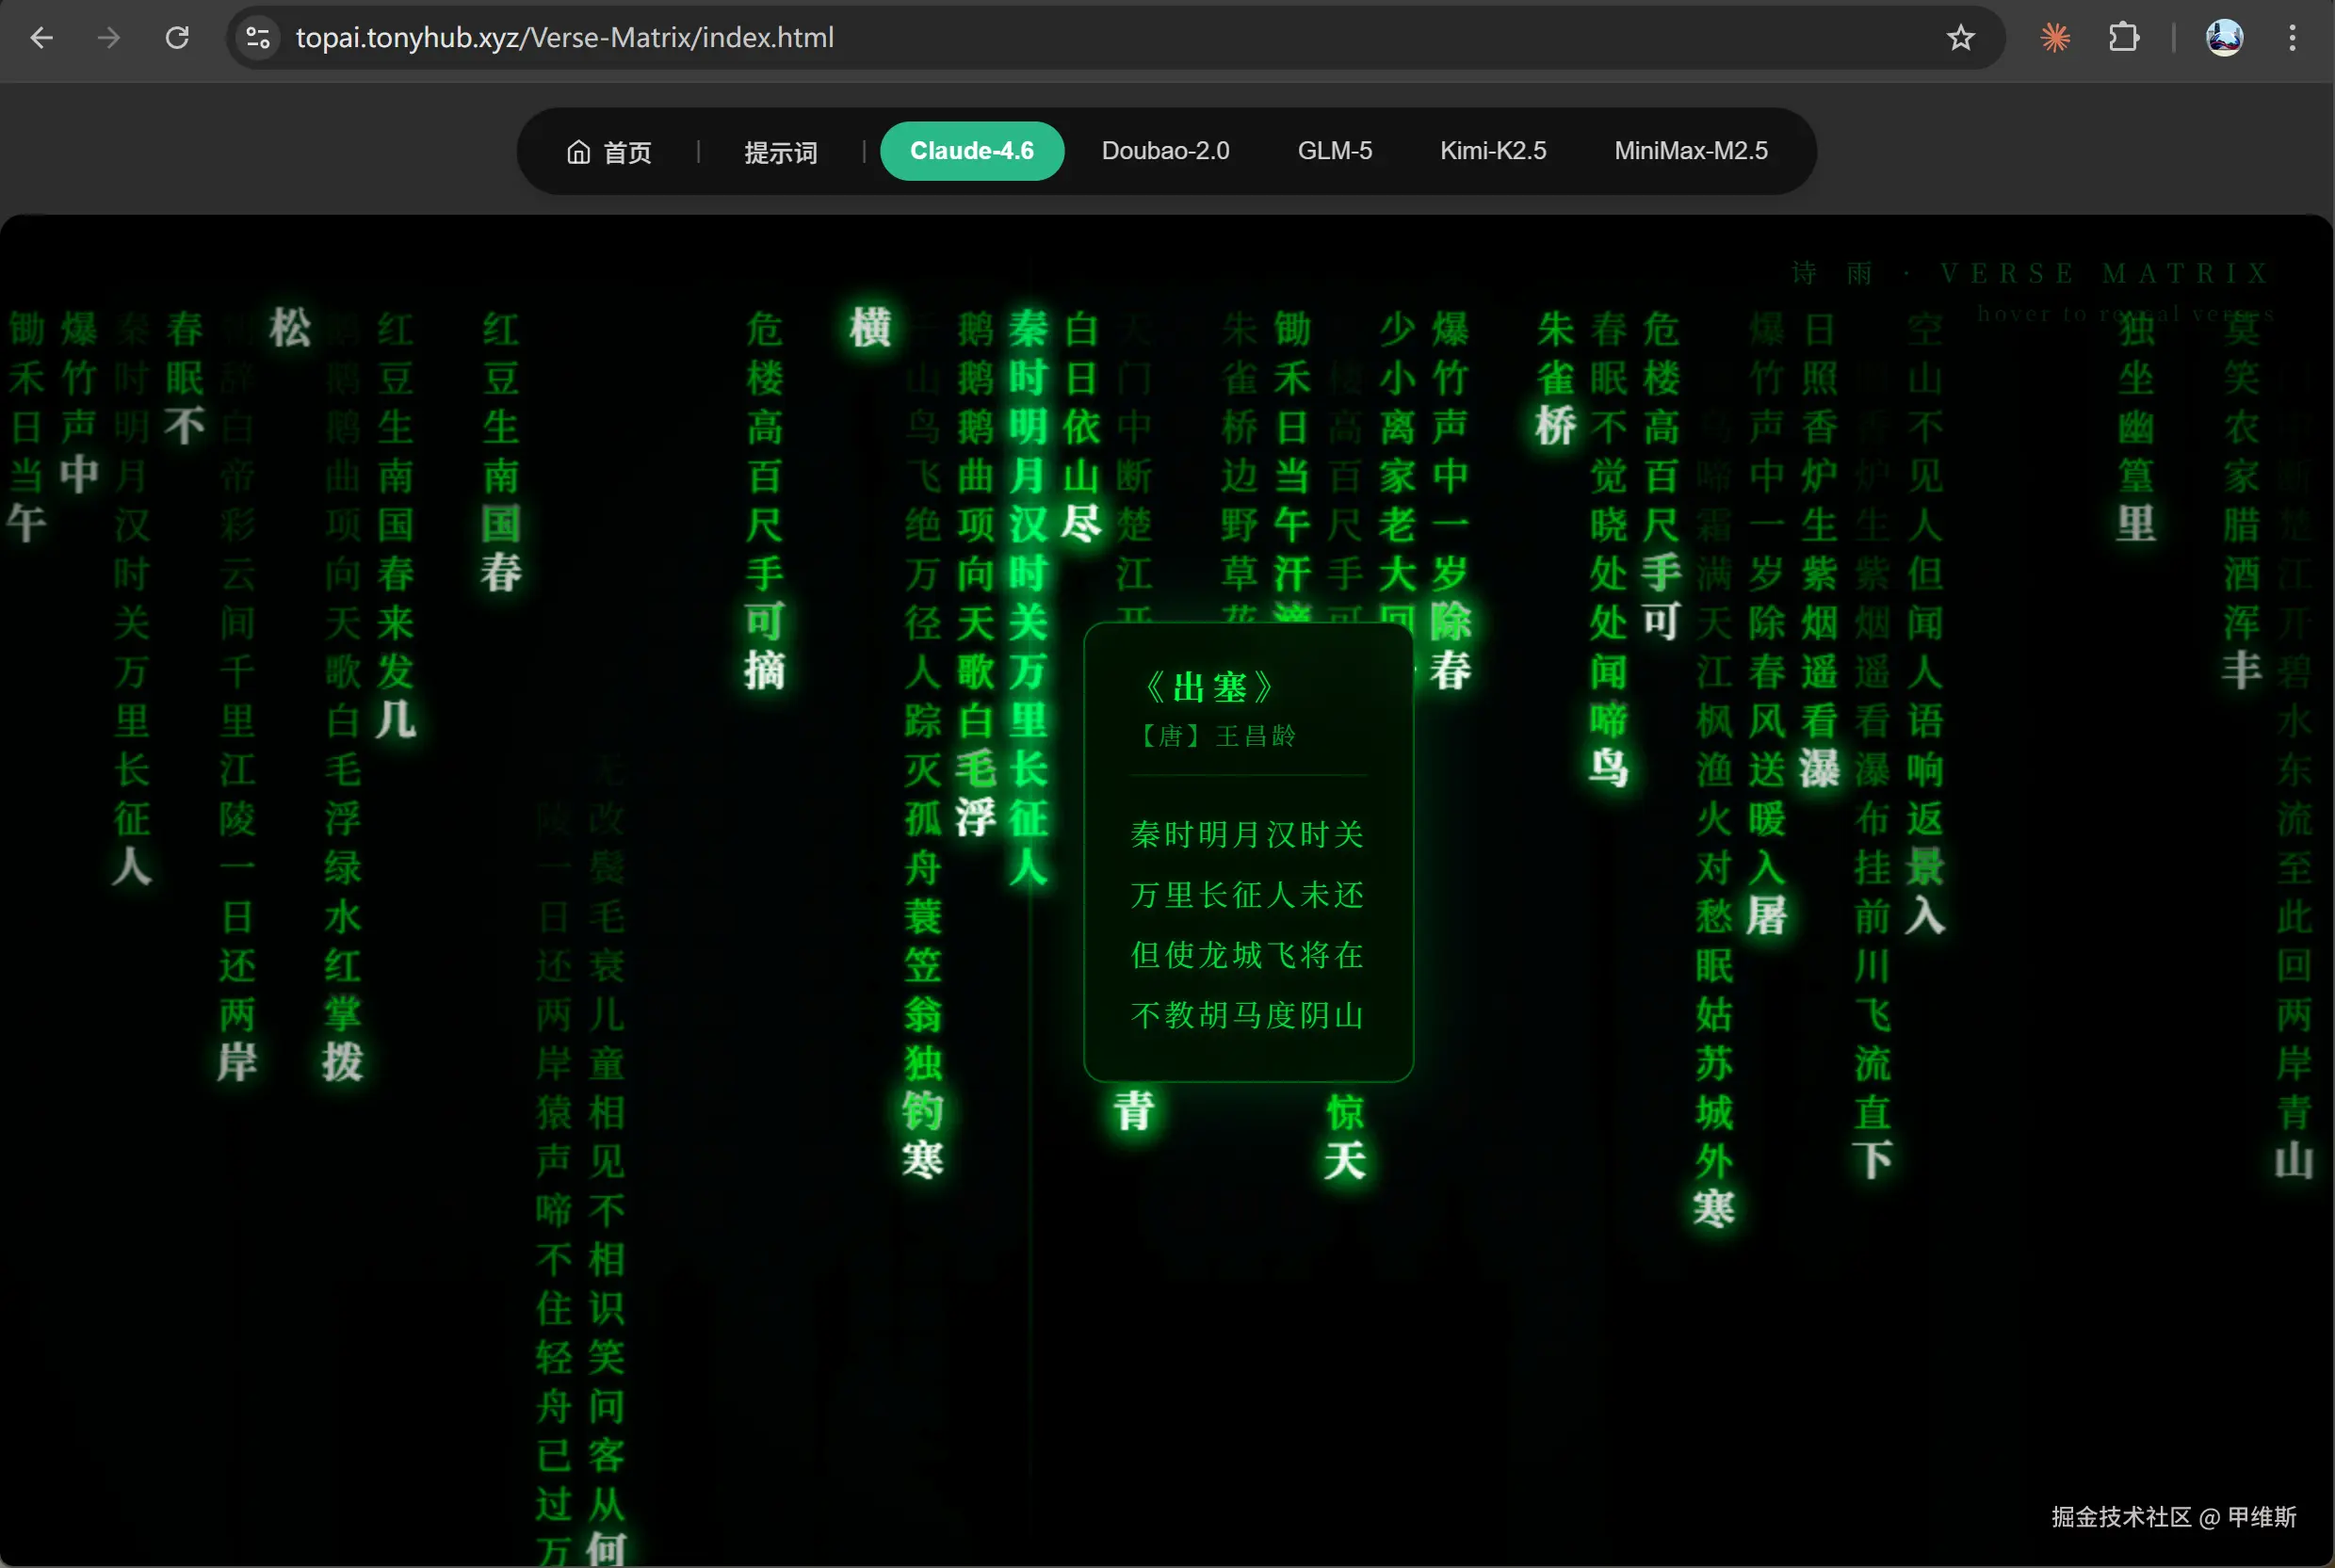
Task: Reload the page with refresh icon
Action: click(x=177, y=38)
